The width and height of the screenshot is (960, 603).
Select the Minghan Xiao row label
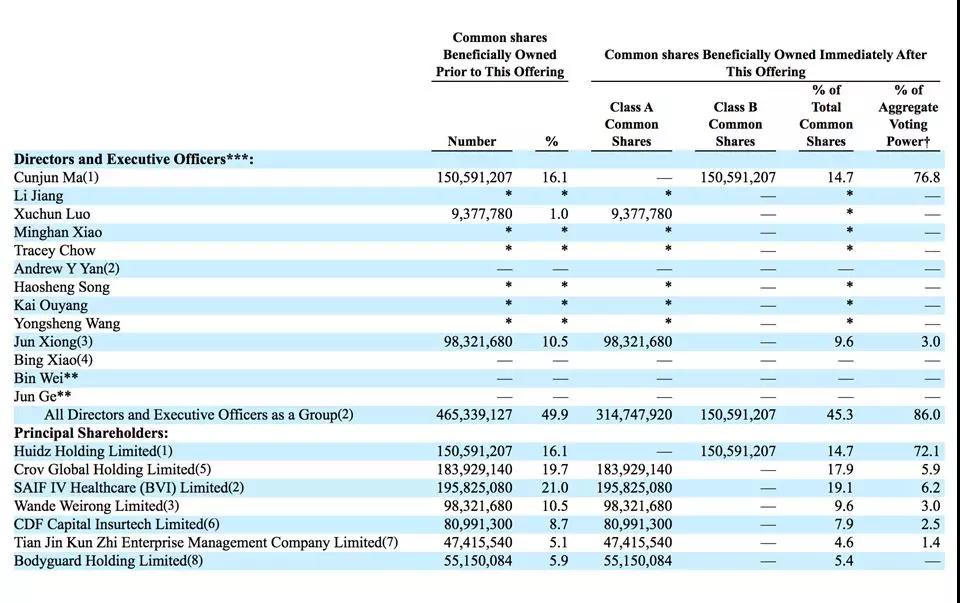(x=58, y=233)
